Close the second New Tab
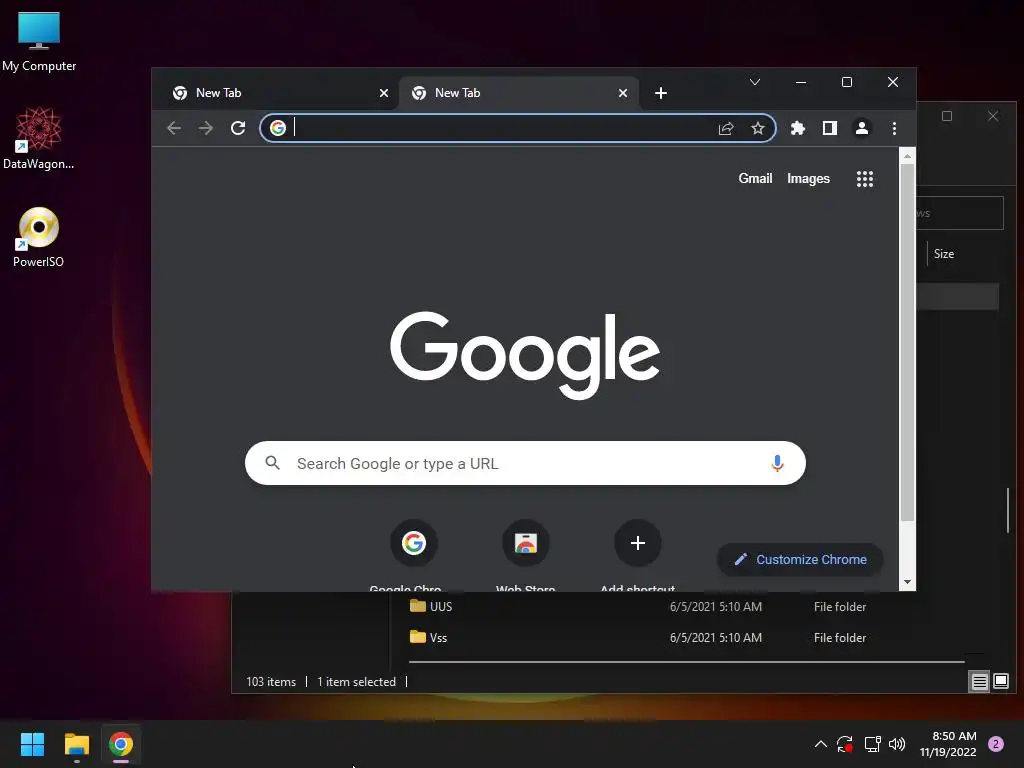This screenshot has width=1024, height=768. [x=623, y=93]
